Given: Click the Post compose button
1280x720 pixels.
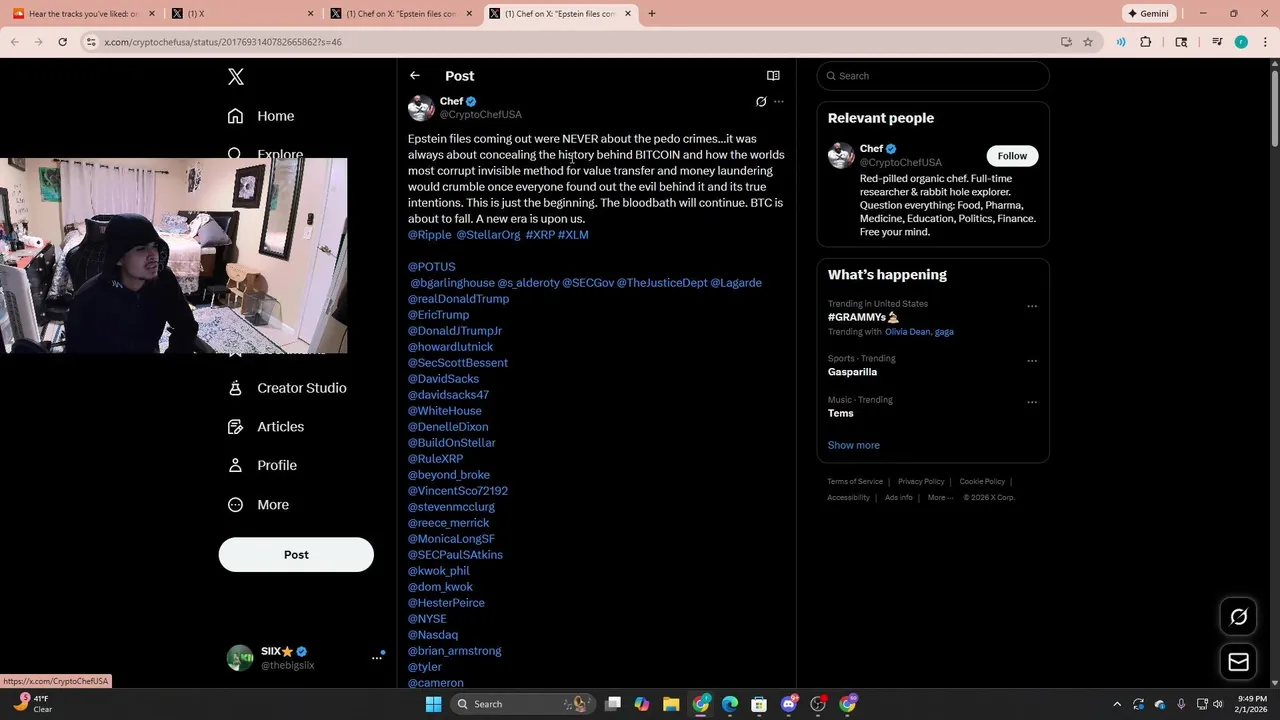Looking at the screenshot, I should (x=296, y=555).
